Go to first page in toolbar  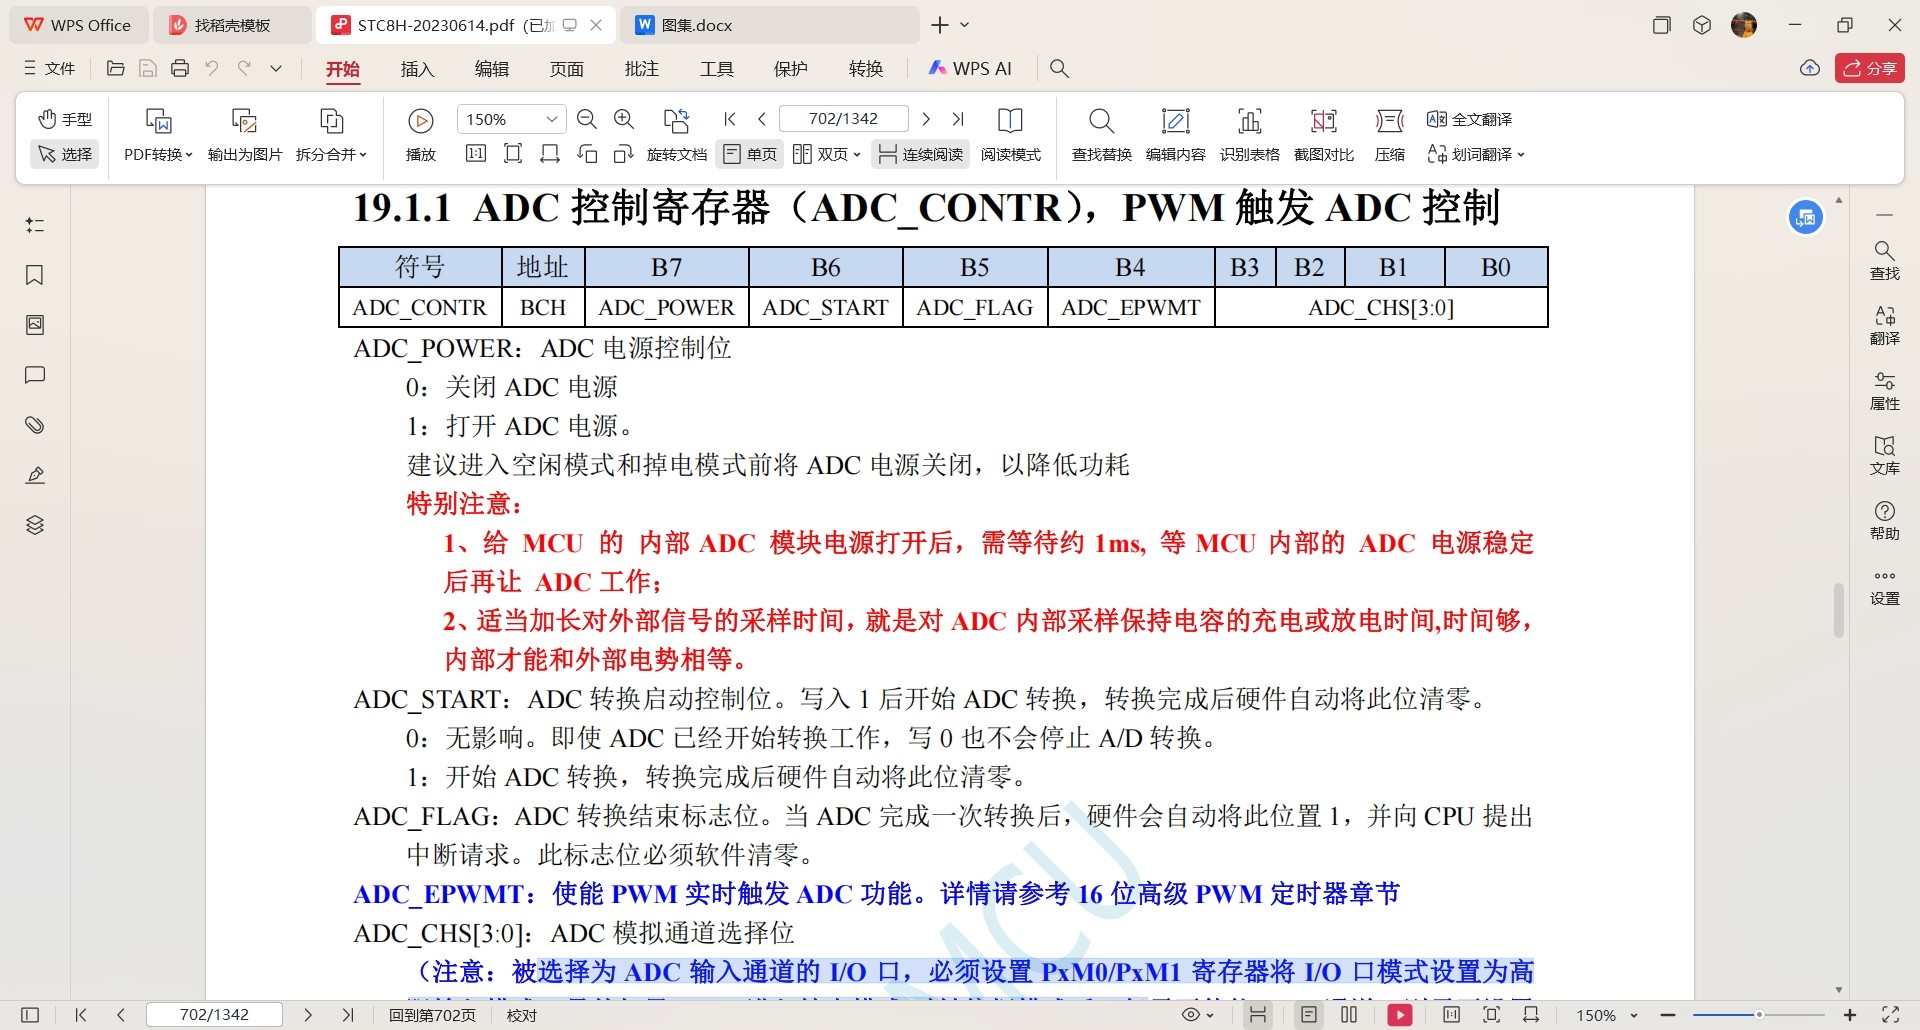(x=730, y=119)
